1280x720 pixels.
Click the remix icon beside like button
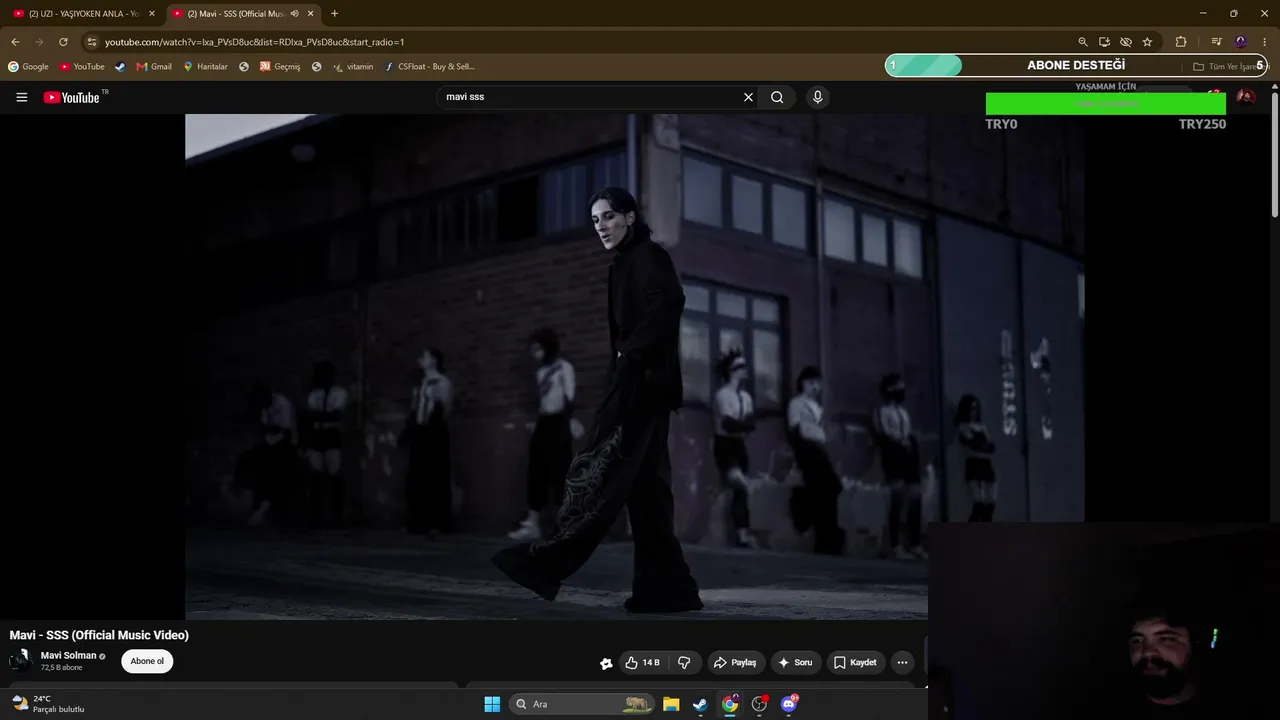[606, 663]
